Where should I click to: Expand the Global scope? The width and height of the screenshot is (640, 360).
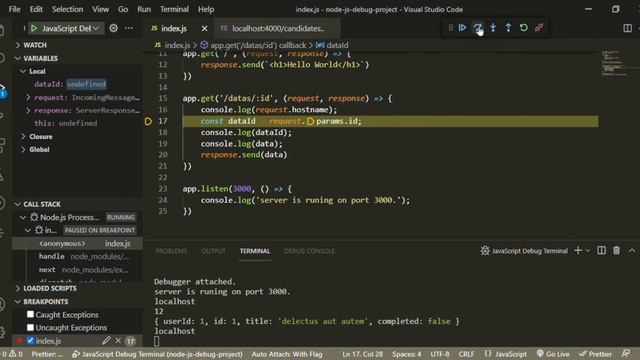coord(23,149)
